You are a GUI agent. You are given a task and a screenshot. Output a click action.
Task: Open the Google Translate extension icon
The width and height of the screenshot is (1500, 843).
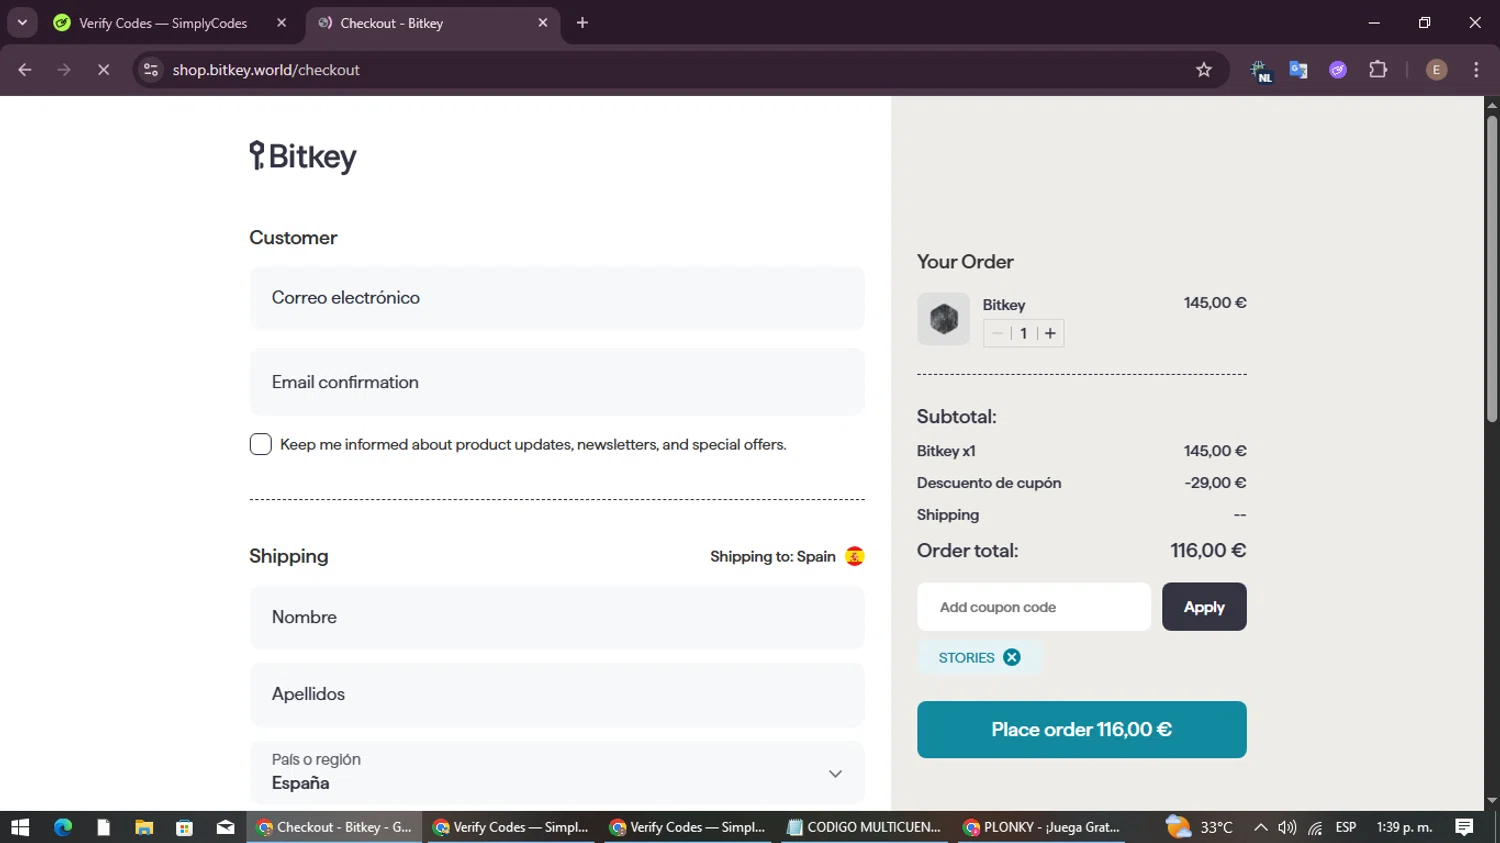click(x=1298, y=70)
